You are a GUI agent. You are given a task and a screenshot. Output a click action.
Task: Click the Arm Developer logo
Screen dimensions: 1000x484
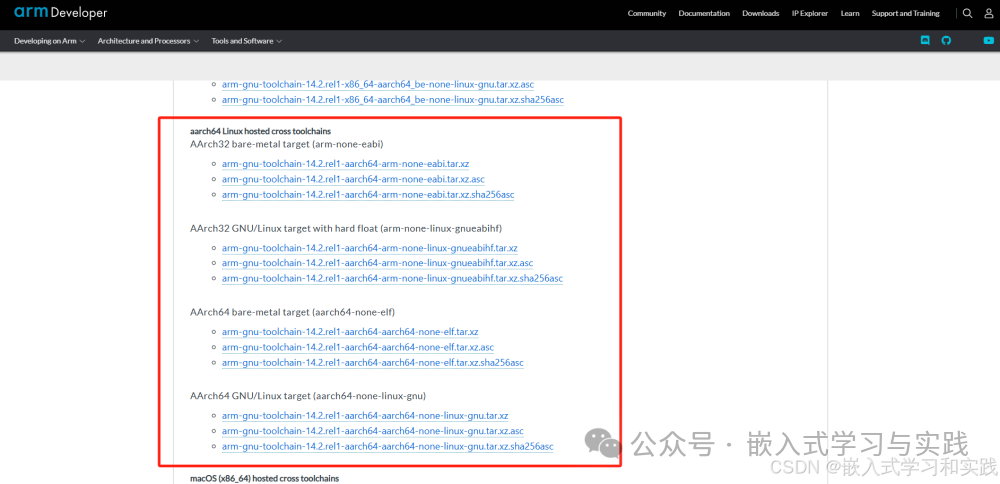click(x=61, y=13)
